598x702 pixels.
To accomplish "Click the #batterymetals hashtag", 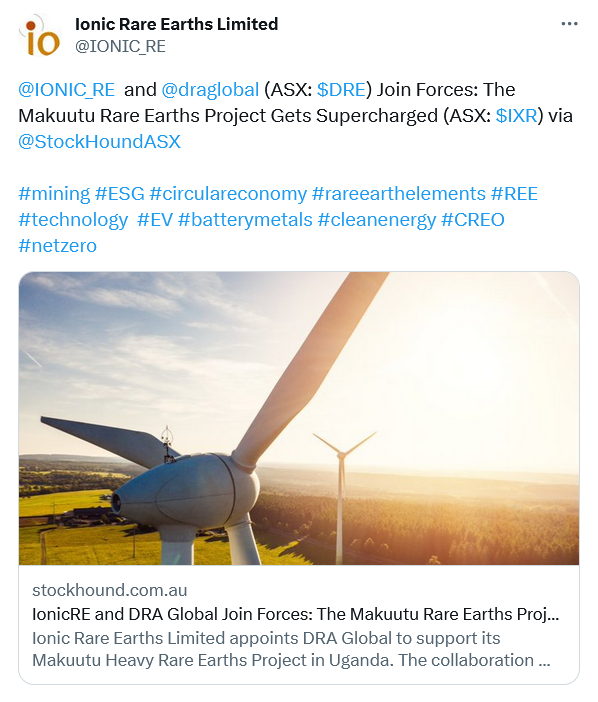I will pyautogui.click(x=245, y=220).
